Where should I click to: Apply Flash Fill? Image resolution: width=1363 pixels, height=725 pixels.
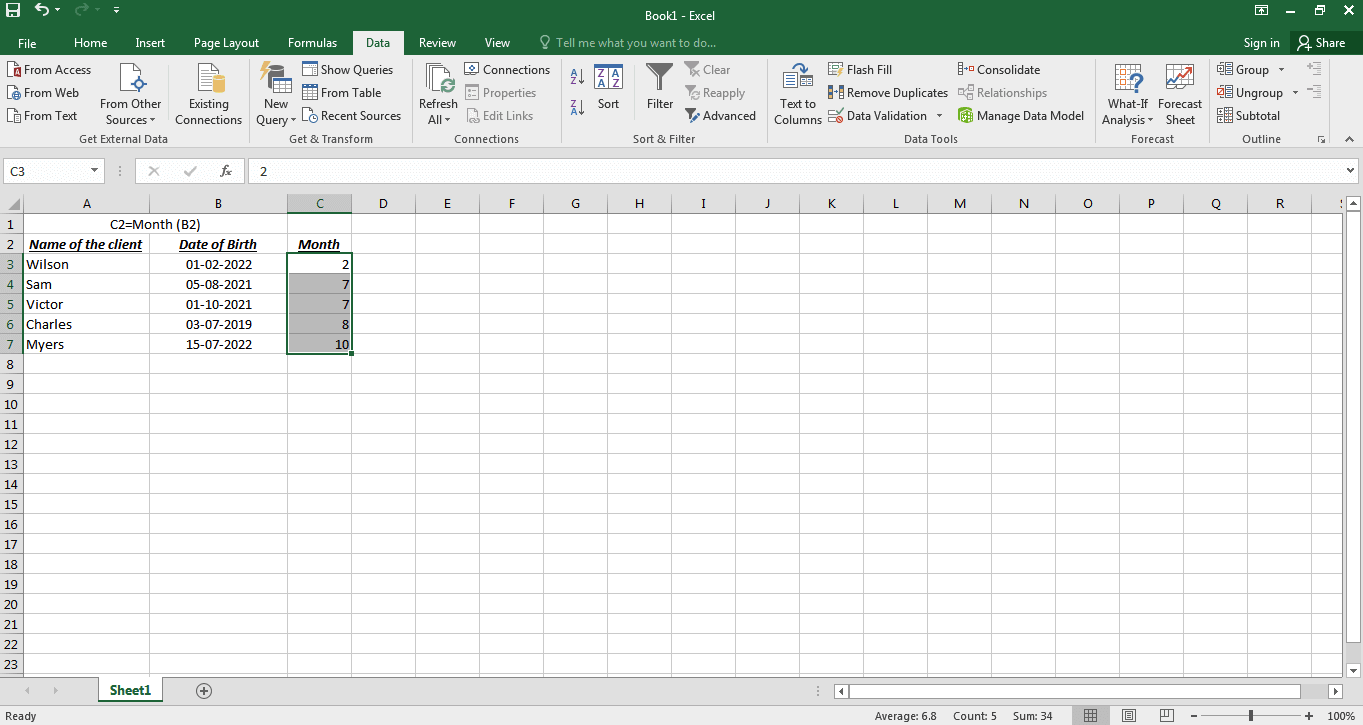pos(860,70)
